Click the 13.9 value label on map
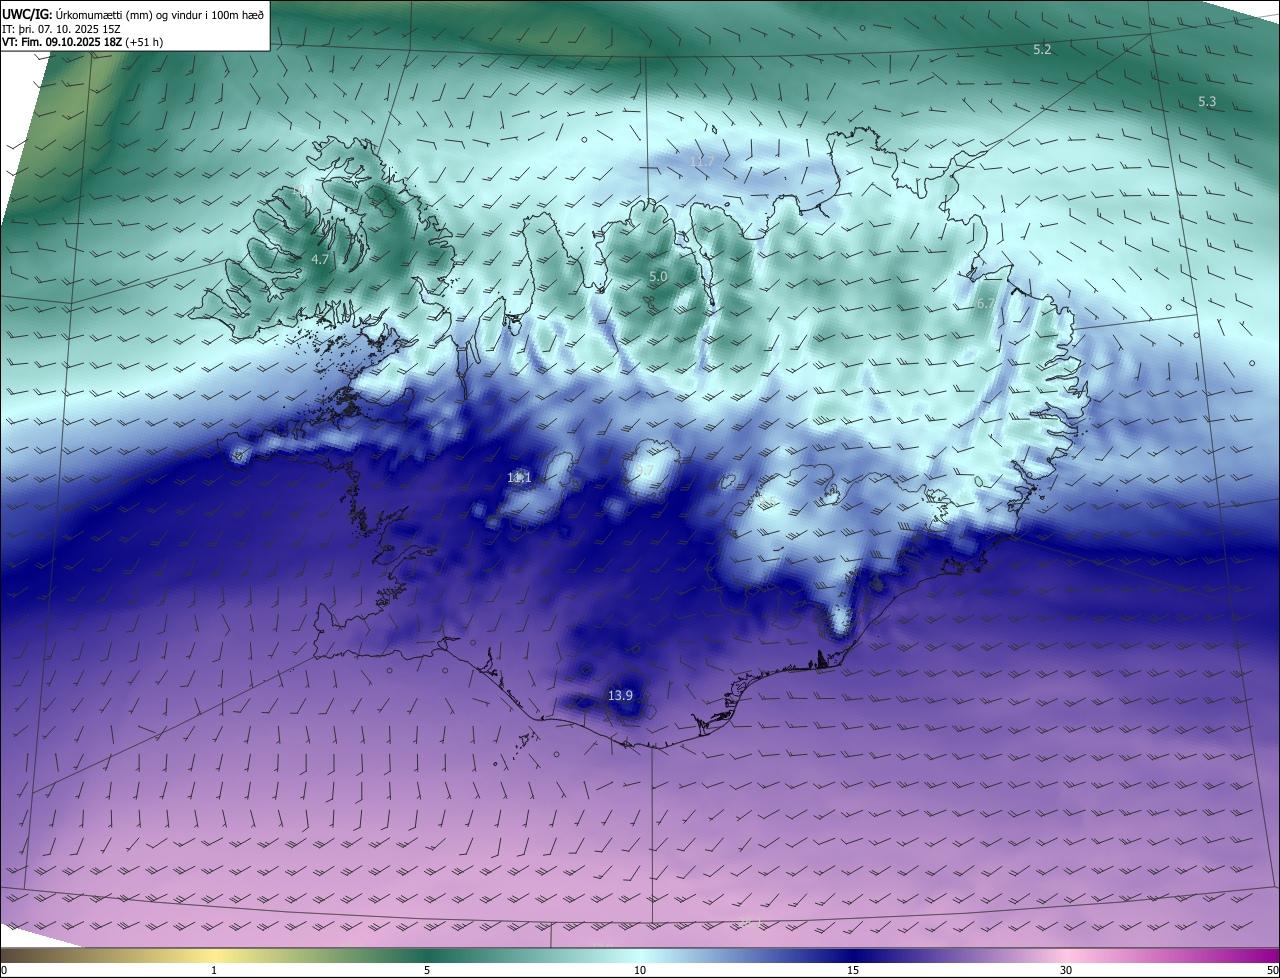1280x978 pixels. pyautogui.click(x=620, y=695)
